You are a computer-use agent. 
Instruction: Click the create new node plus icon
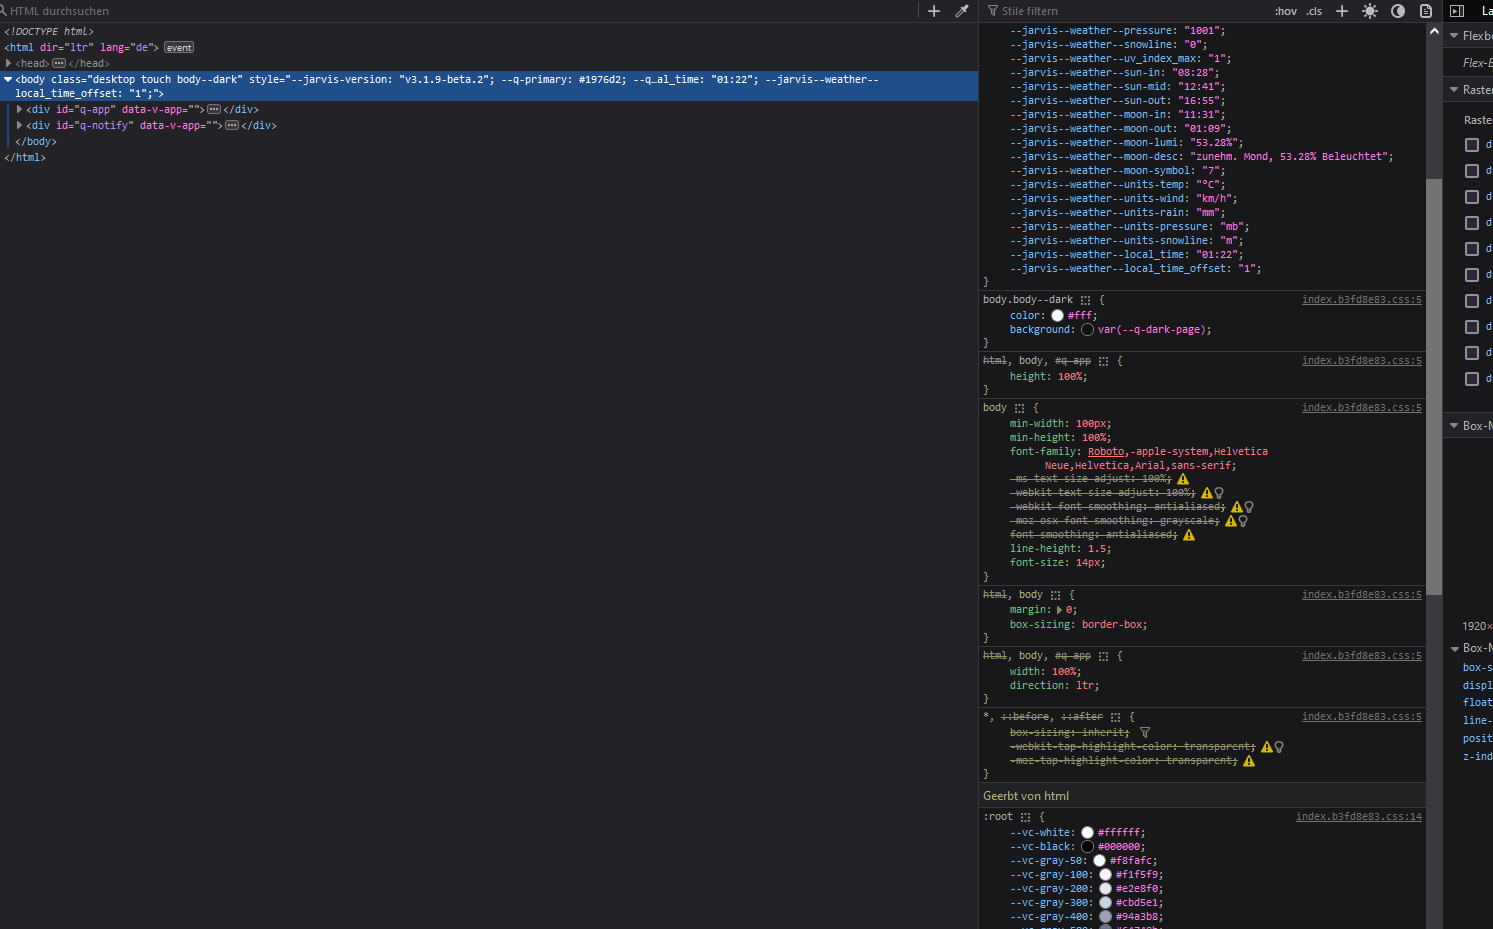tap(934, 11)
